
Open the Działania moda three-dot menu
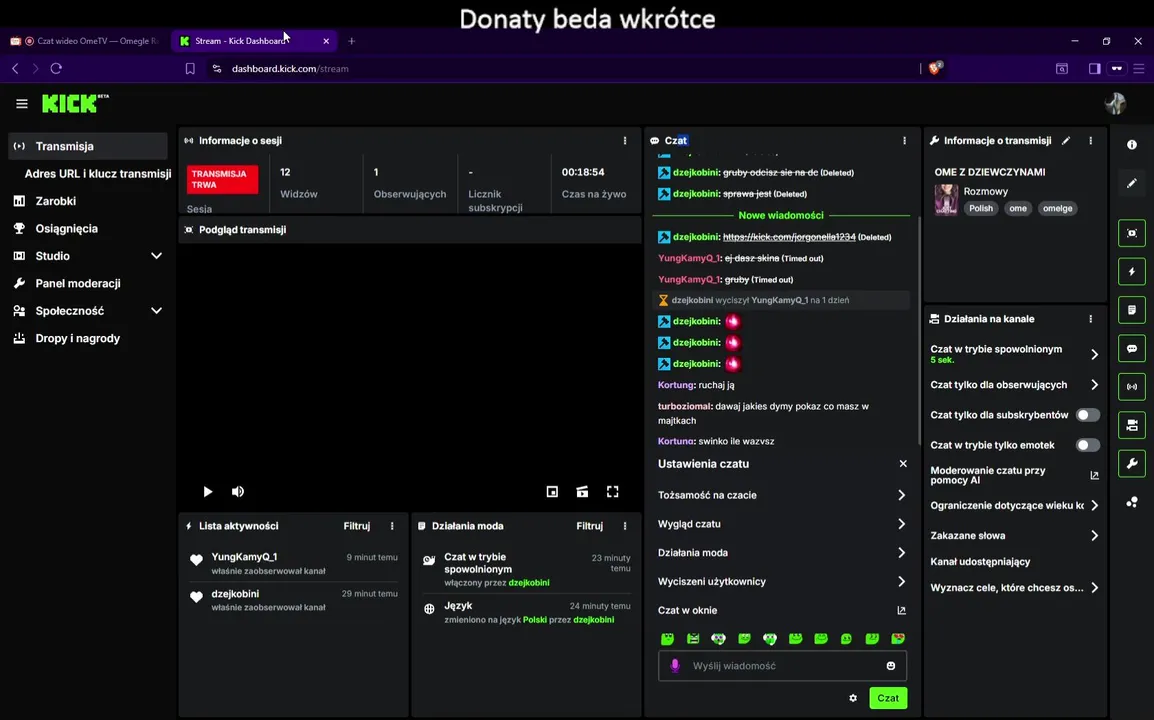(x=625, y=526)
